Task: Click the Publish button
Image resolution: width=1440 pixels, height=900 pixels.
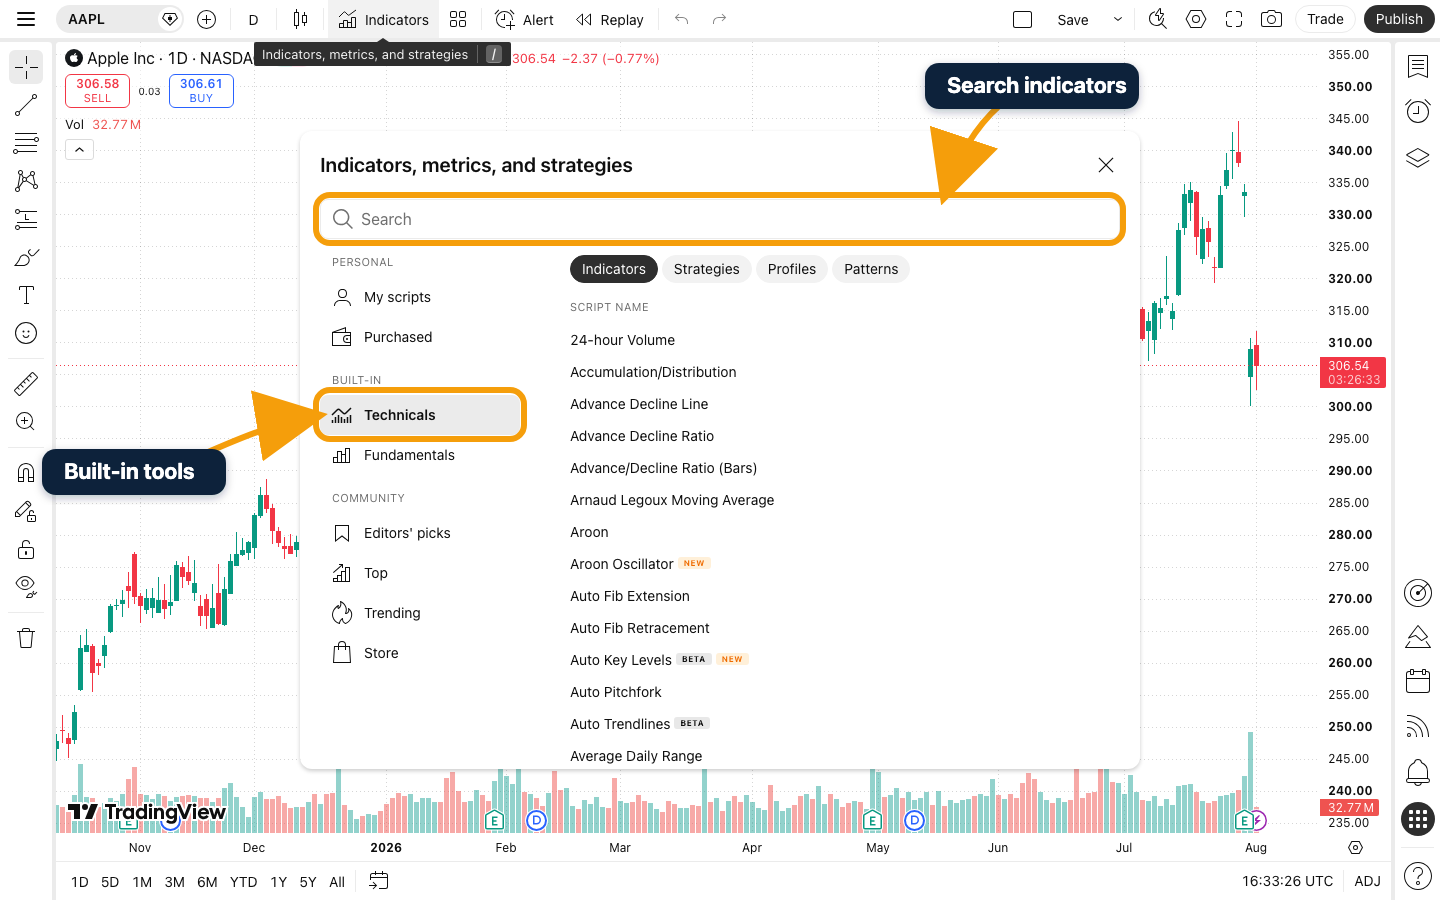Action: point(1398,19)
